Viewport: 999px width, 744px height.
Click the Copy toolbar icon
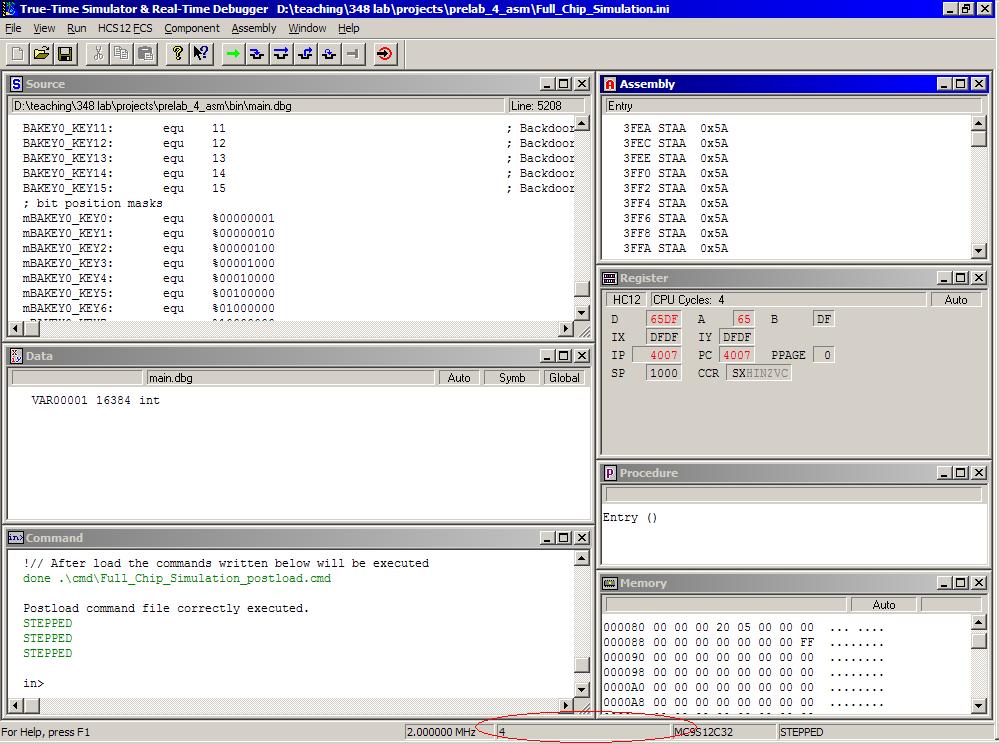click(121, 54)
